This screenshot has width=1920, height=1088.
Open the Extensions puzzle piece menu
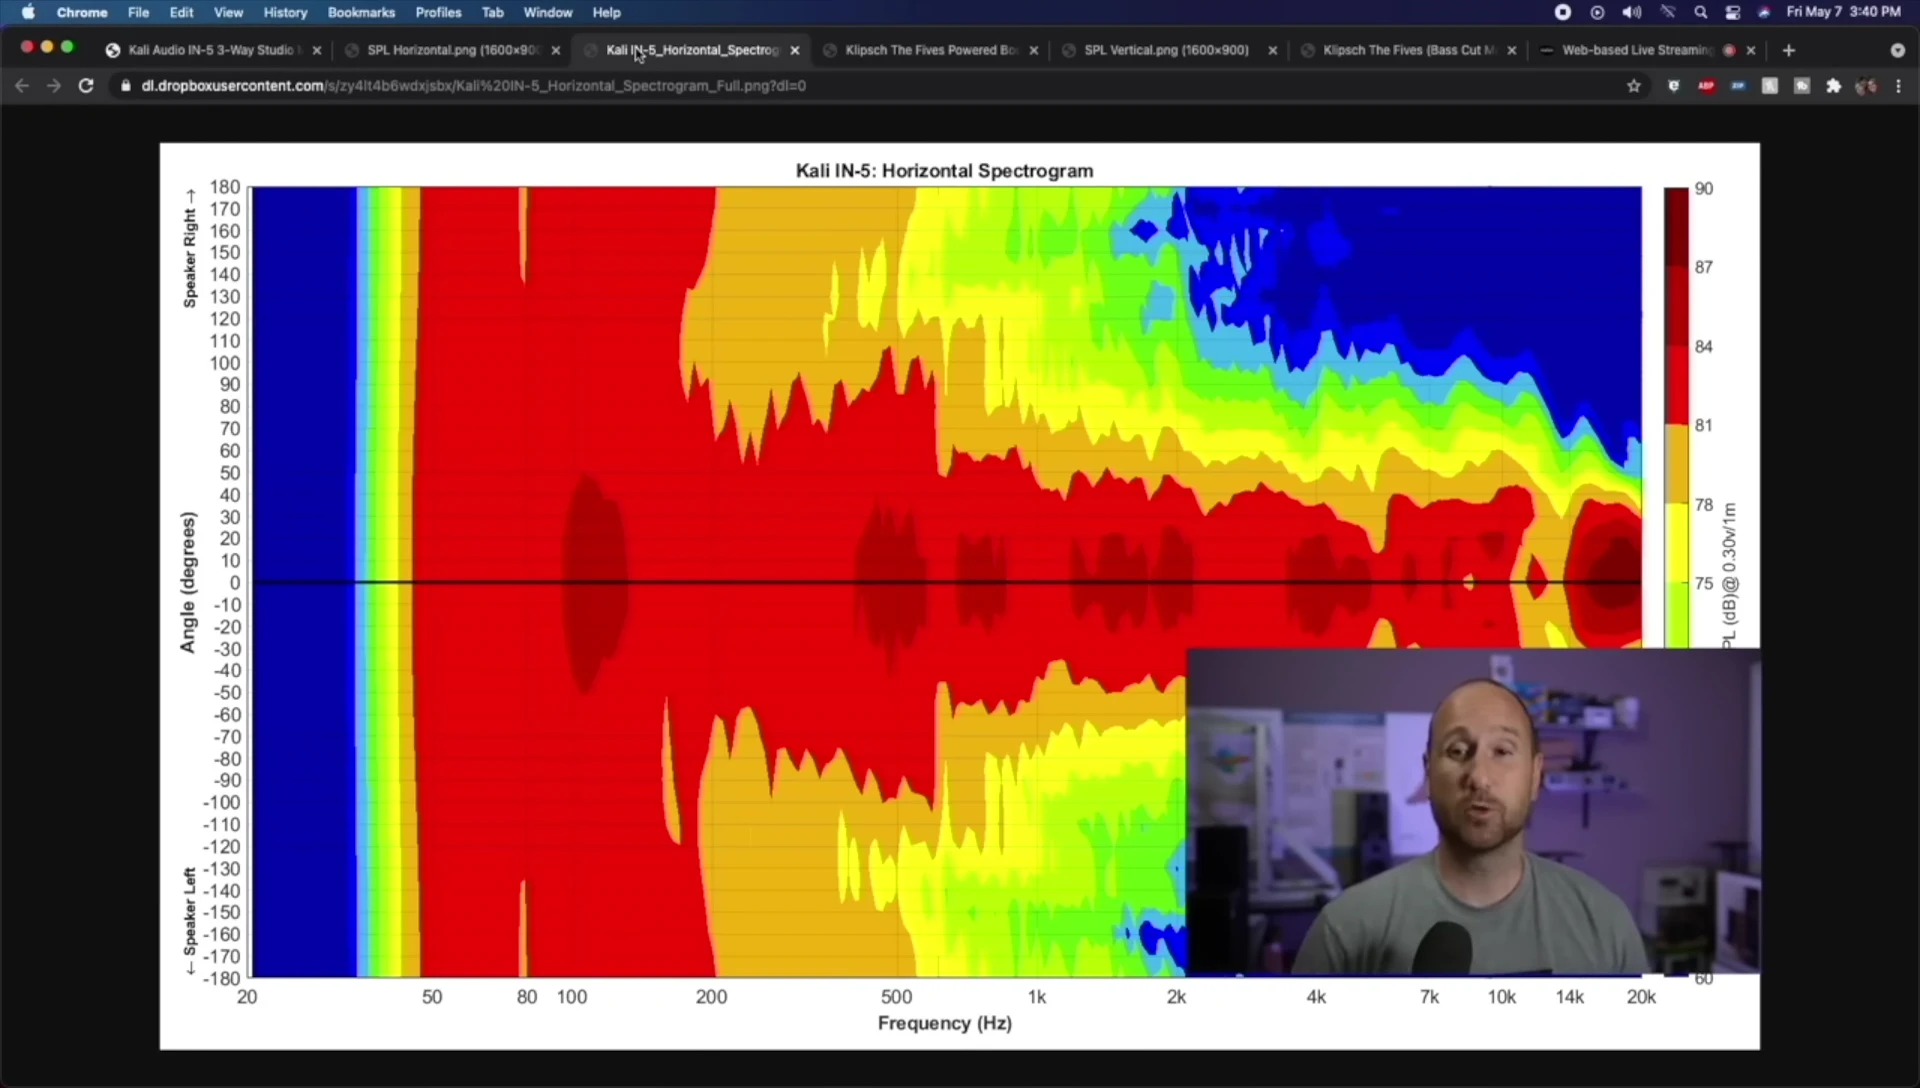1834,86
